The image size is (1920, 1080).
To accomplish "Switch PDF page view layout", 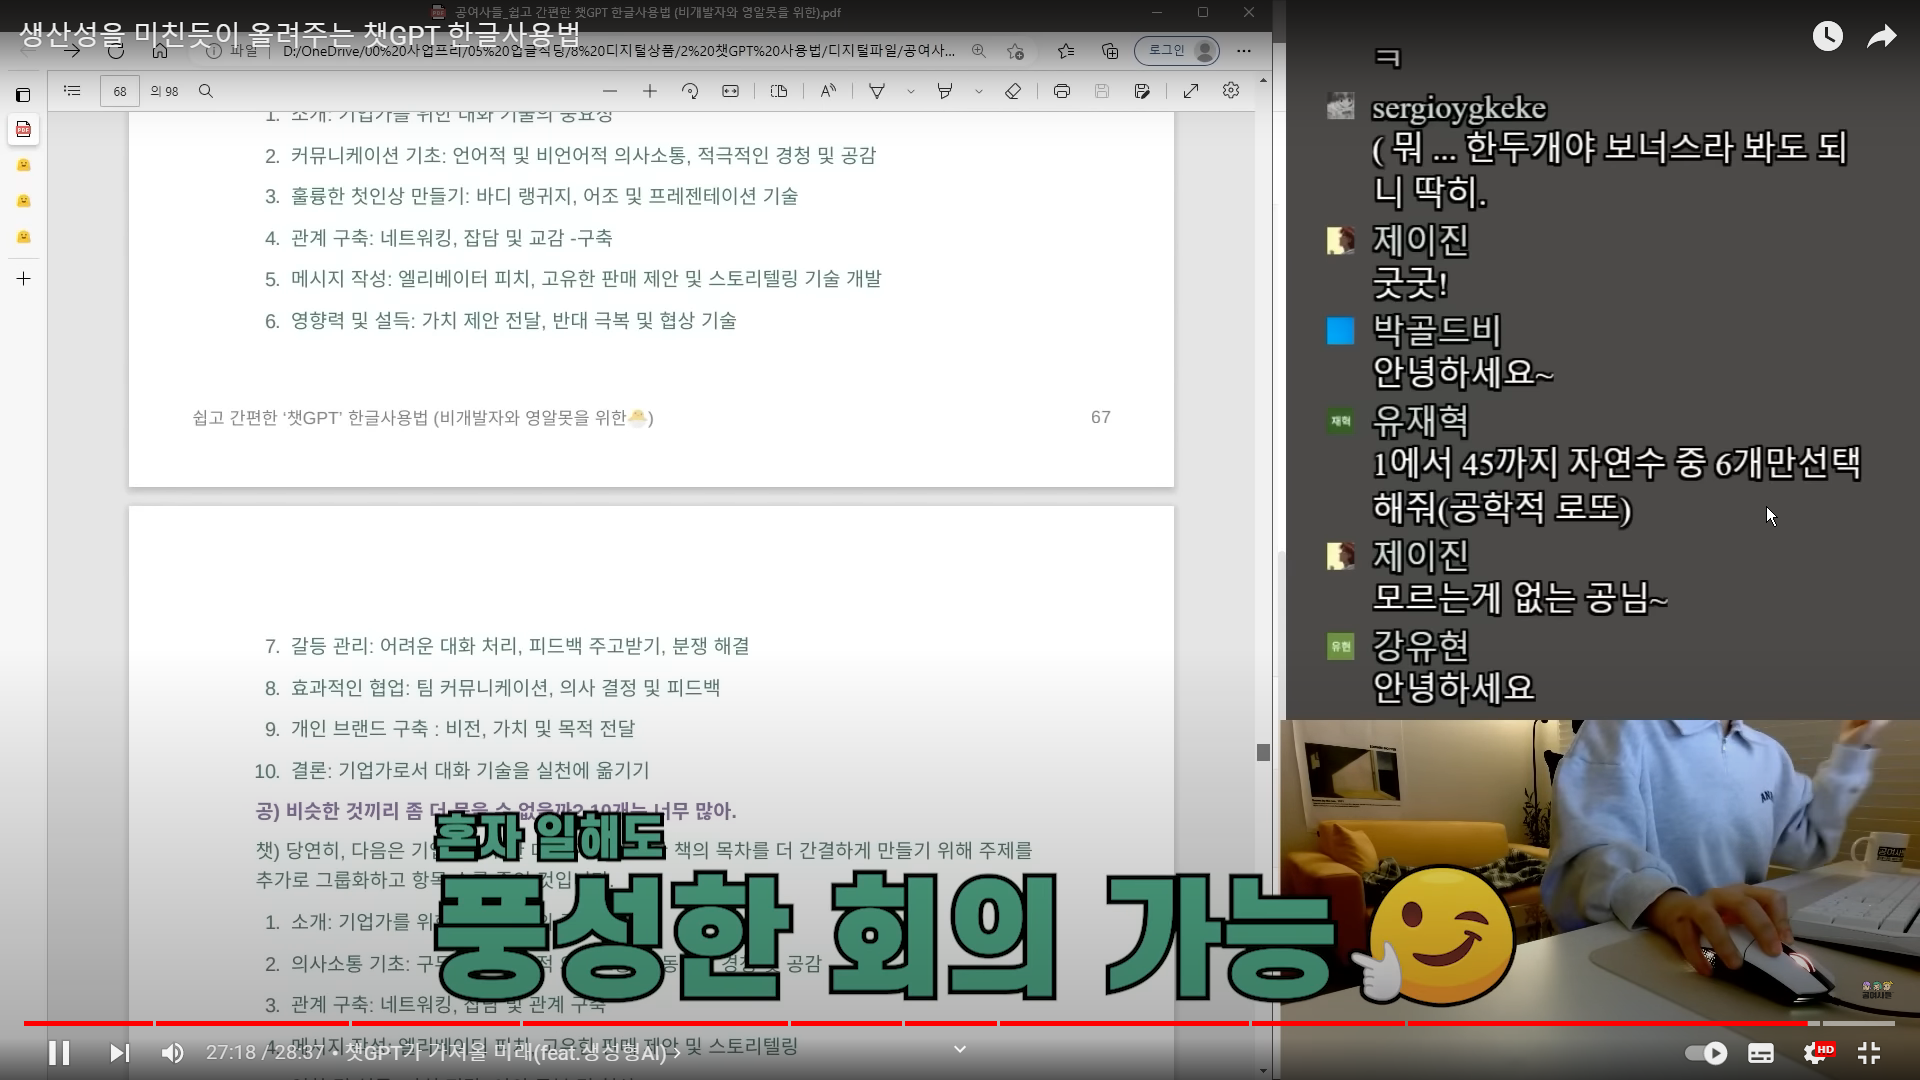I will click(x=779, y=91).
